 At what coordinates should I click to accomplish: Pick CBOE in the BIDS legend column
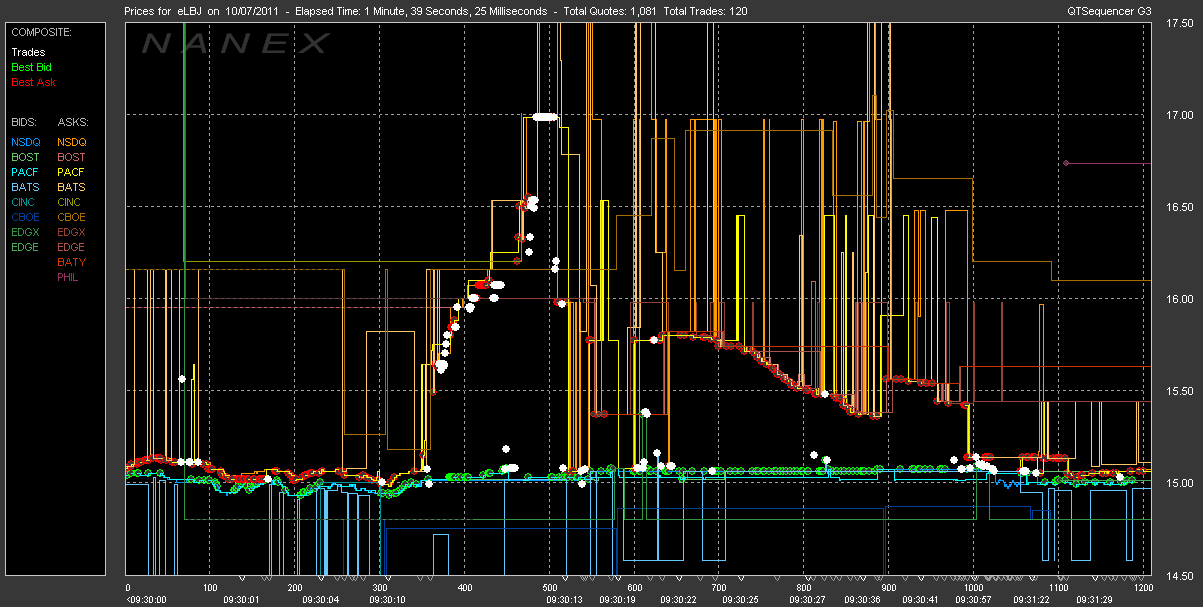tap(26, 217)
